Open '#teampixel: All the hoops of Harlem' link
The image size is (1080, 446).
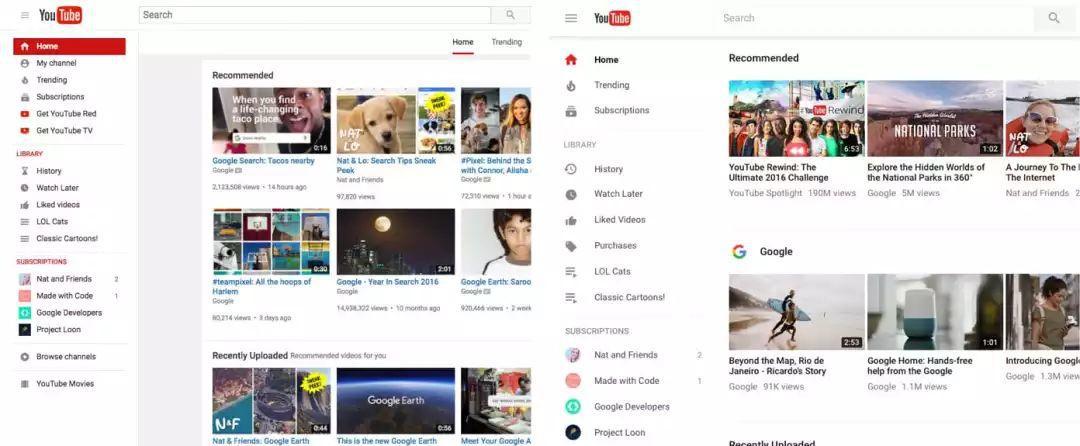(x=262, y=286)
